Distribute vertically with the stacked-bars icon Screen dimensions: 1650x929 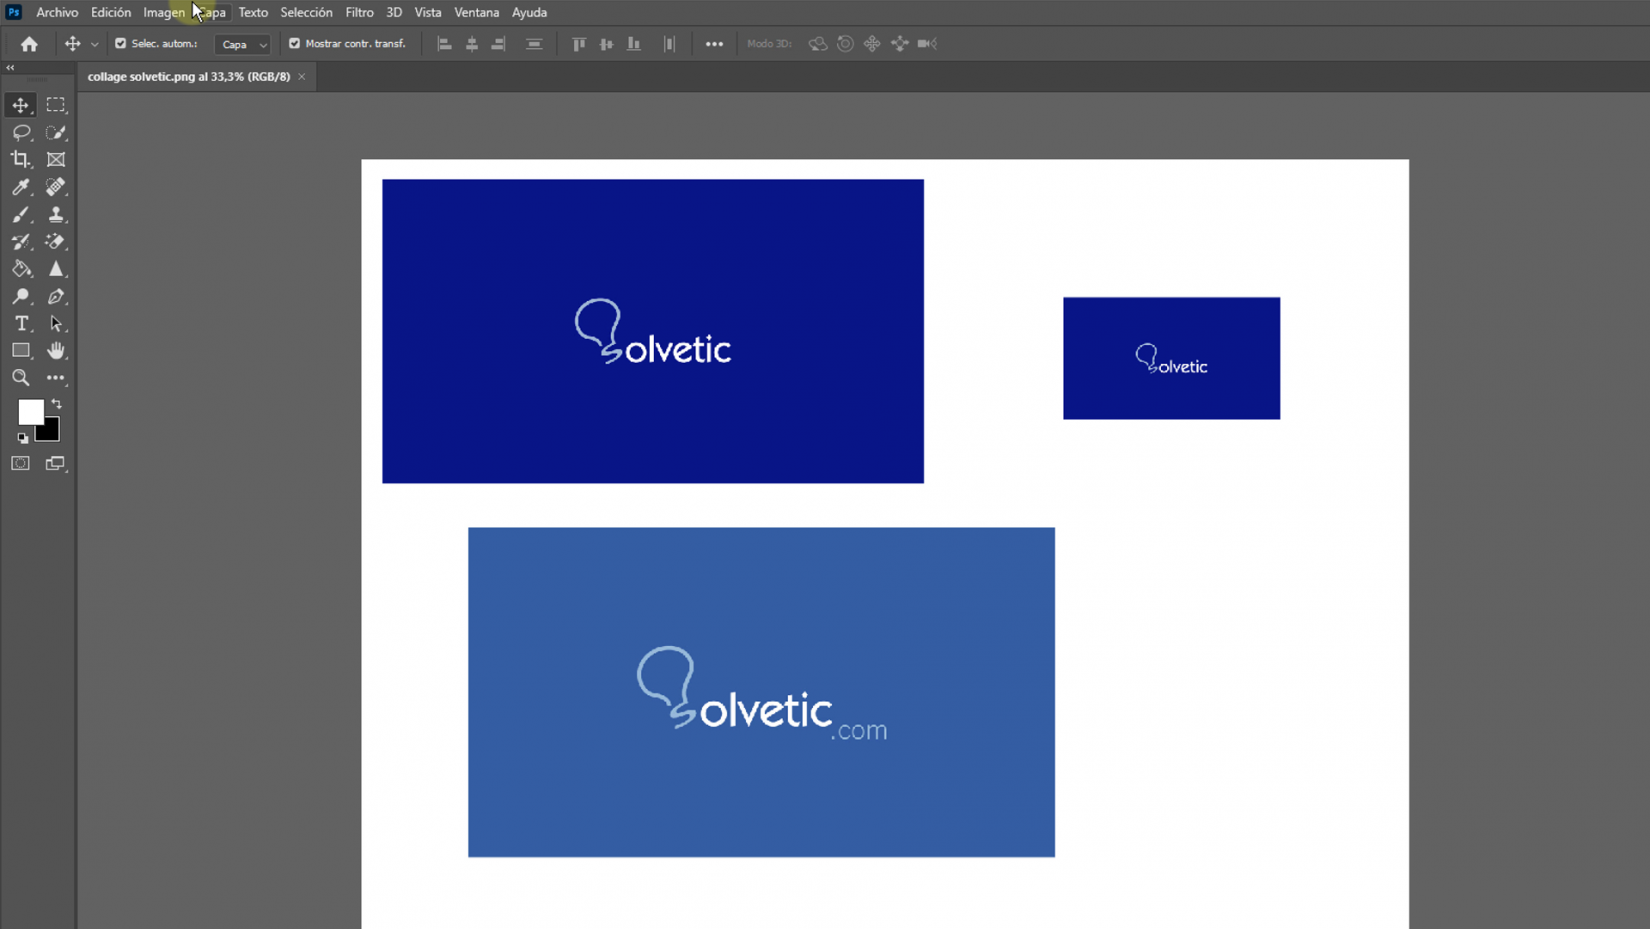534,44
